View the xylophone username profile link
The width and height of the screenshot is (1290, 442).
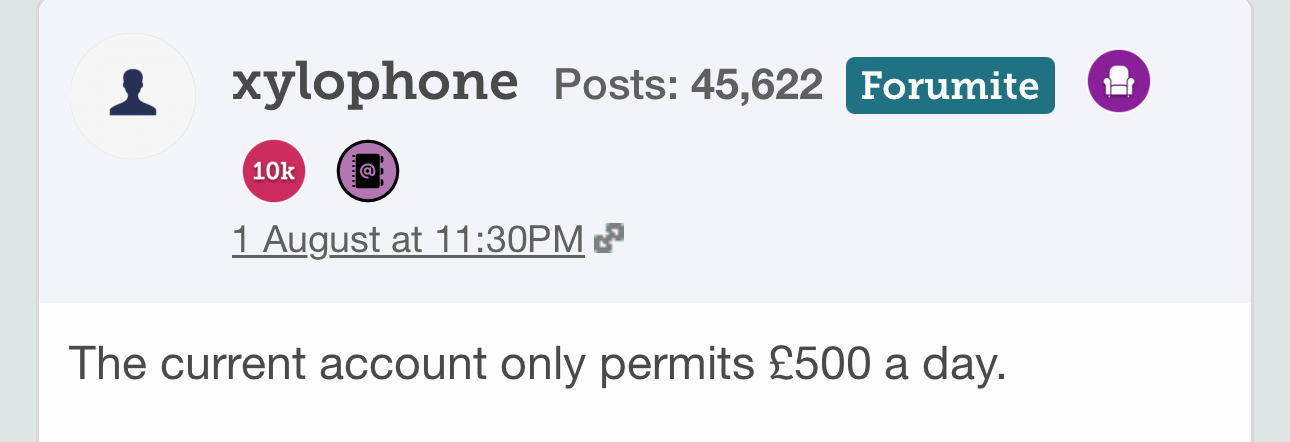(x=375, y=84)
